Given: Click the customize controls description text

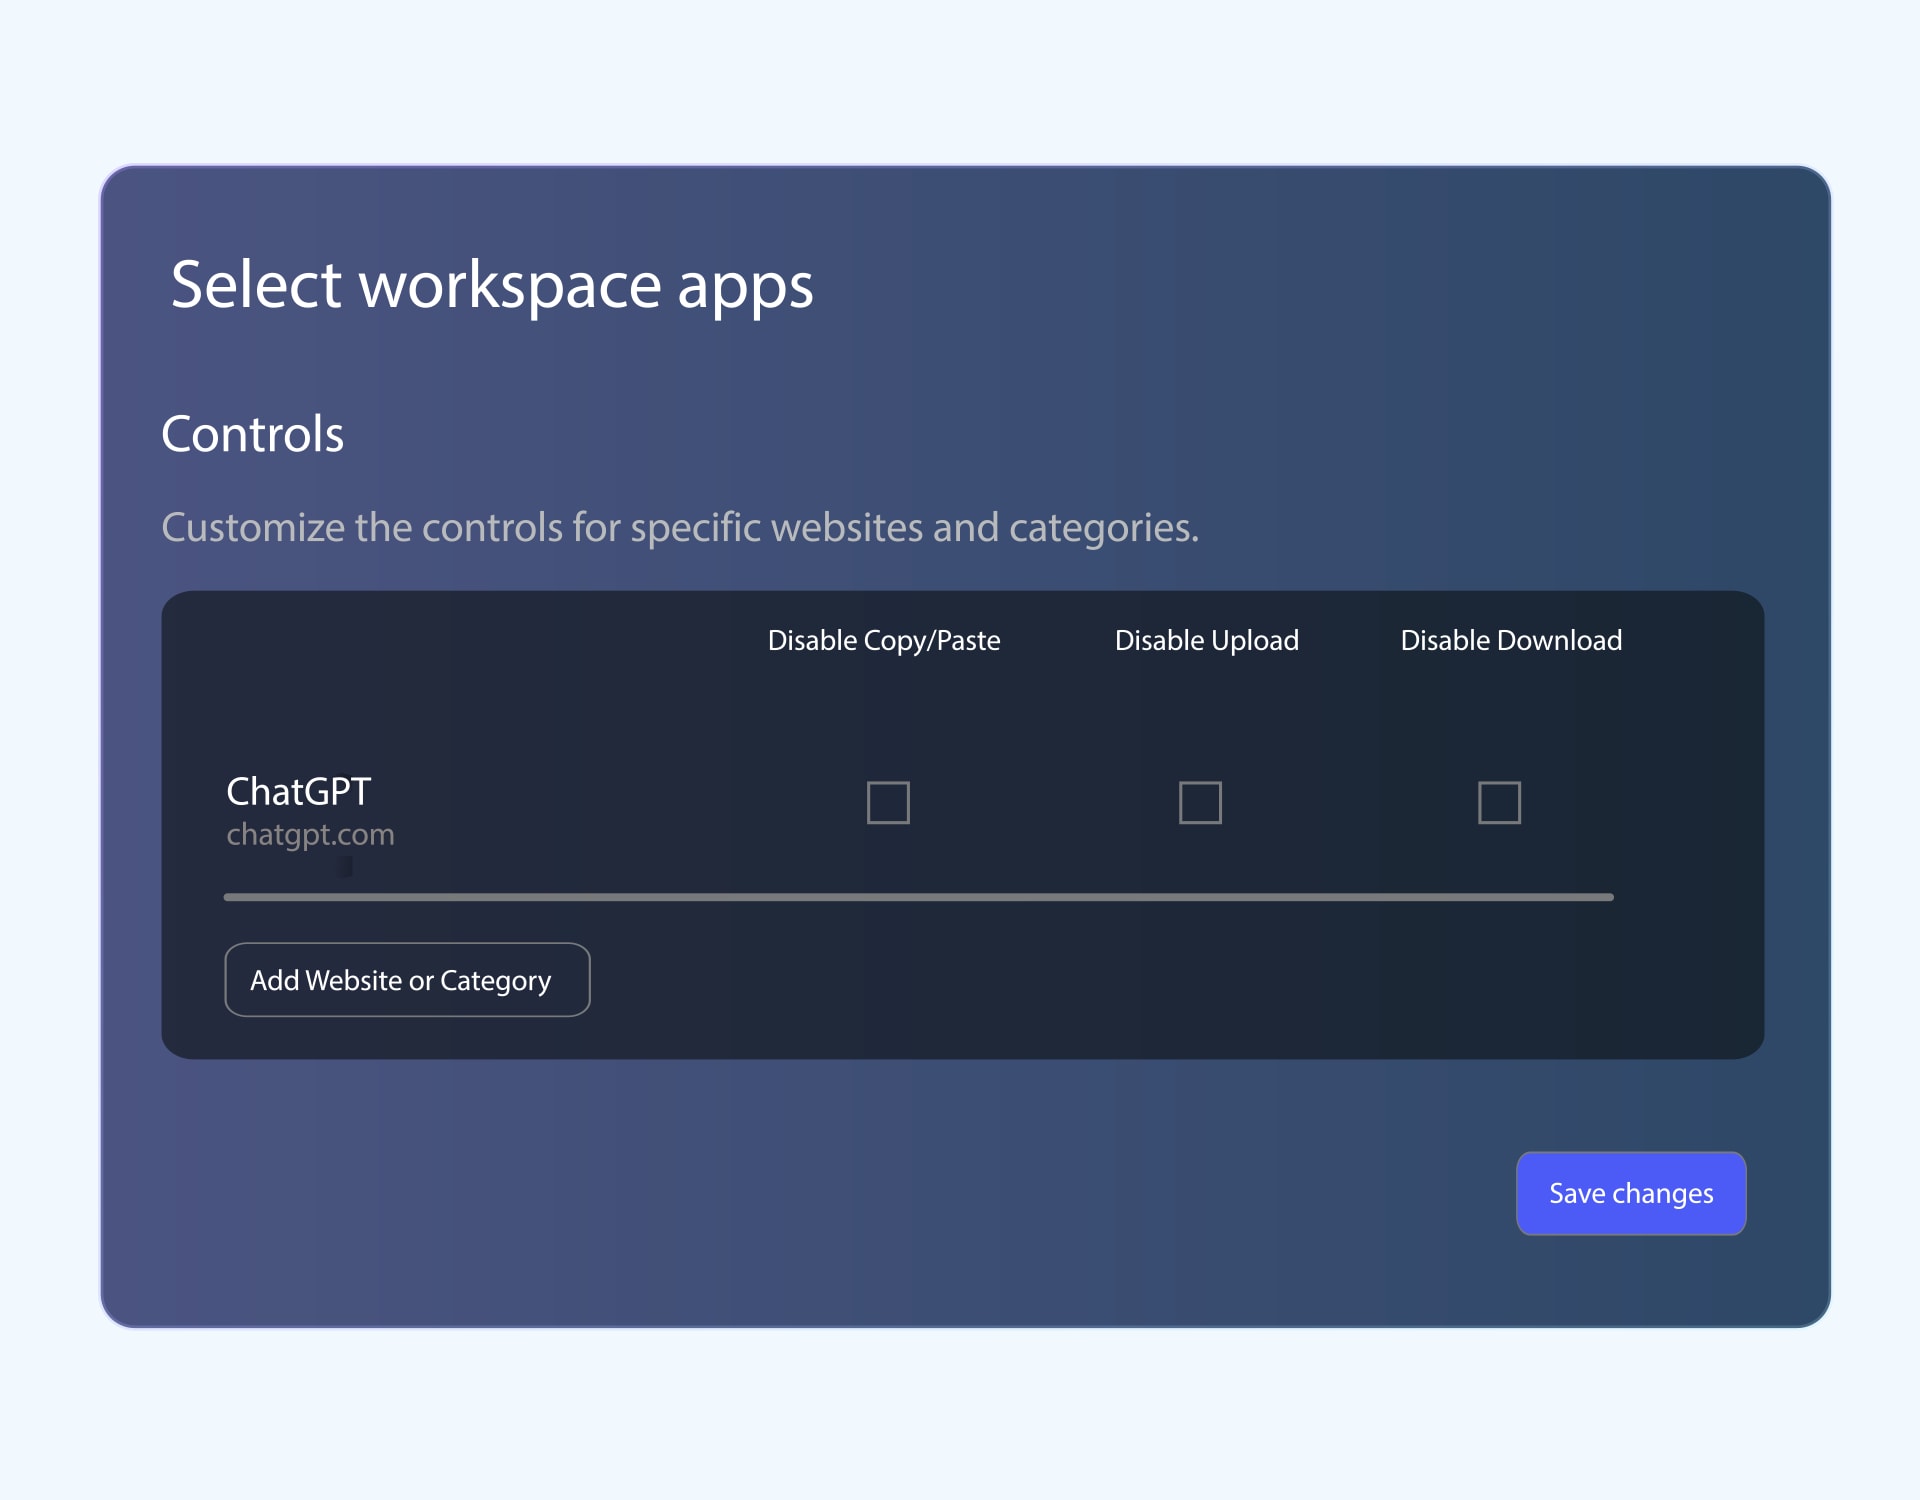Looking at the screenshot, I should pyautogui.click(x=680, y=528).
